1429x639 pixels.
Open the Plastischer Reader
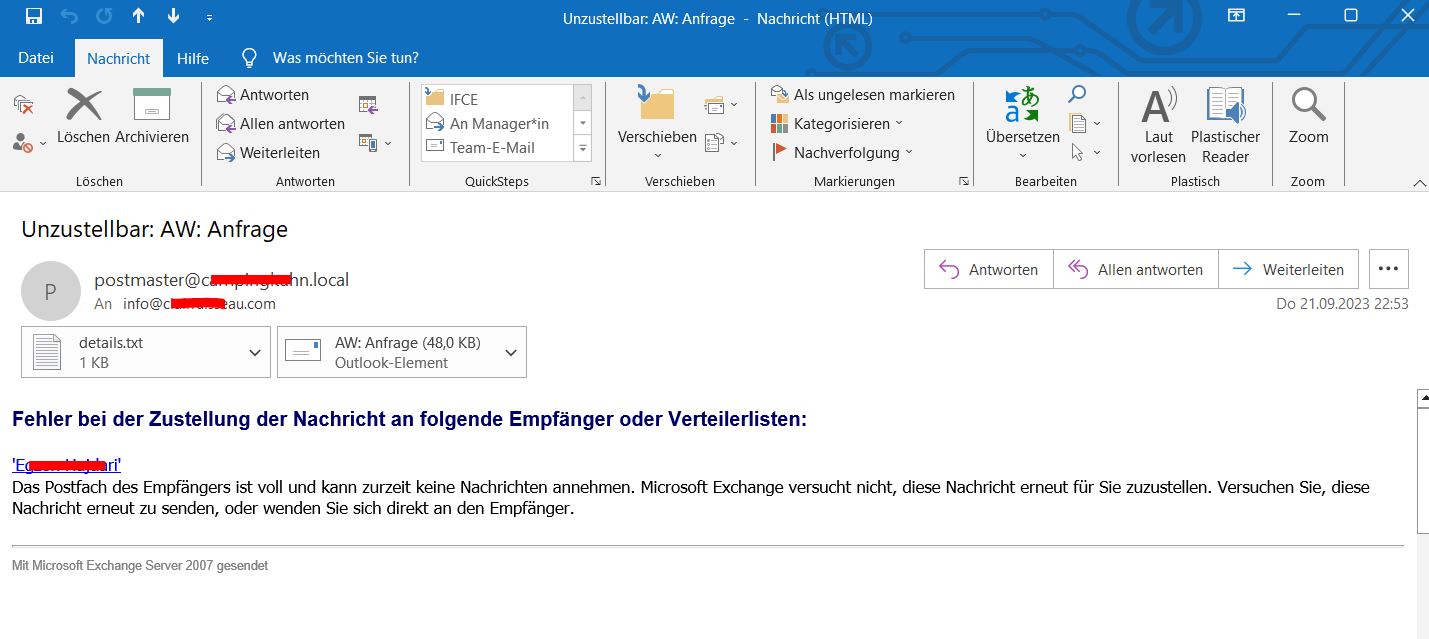(x=1225, y=108)
